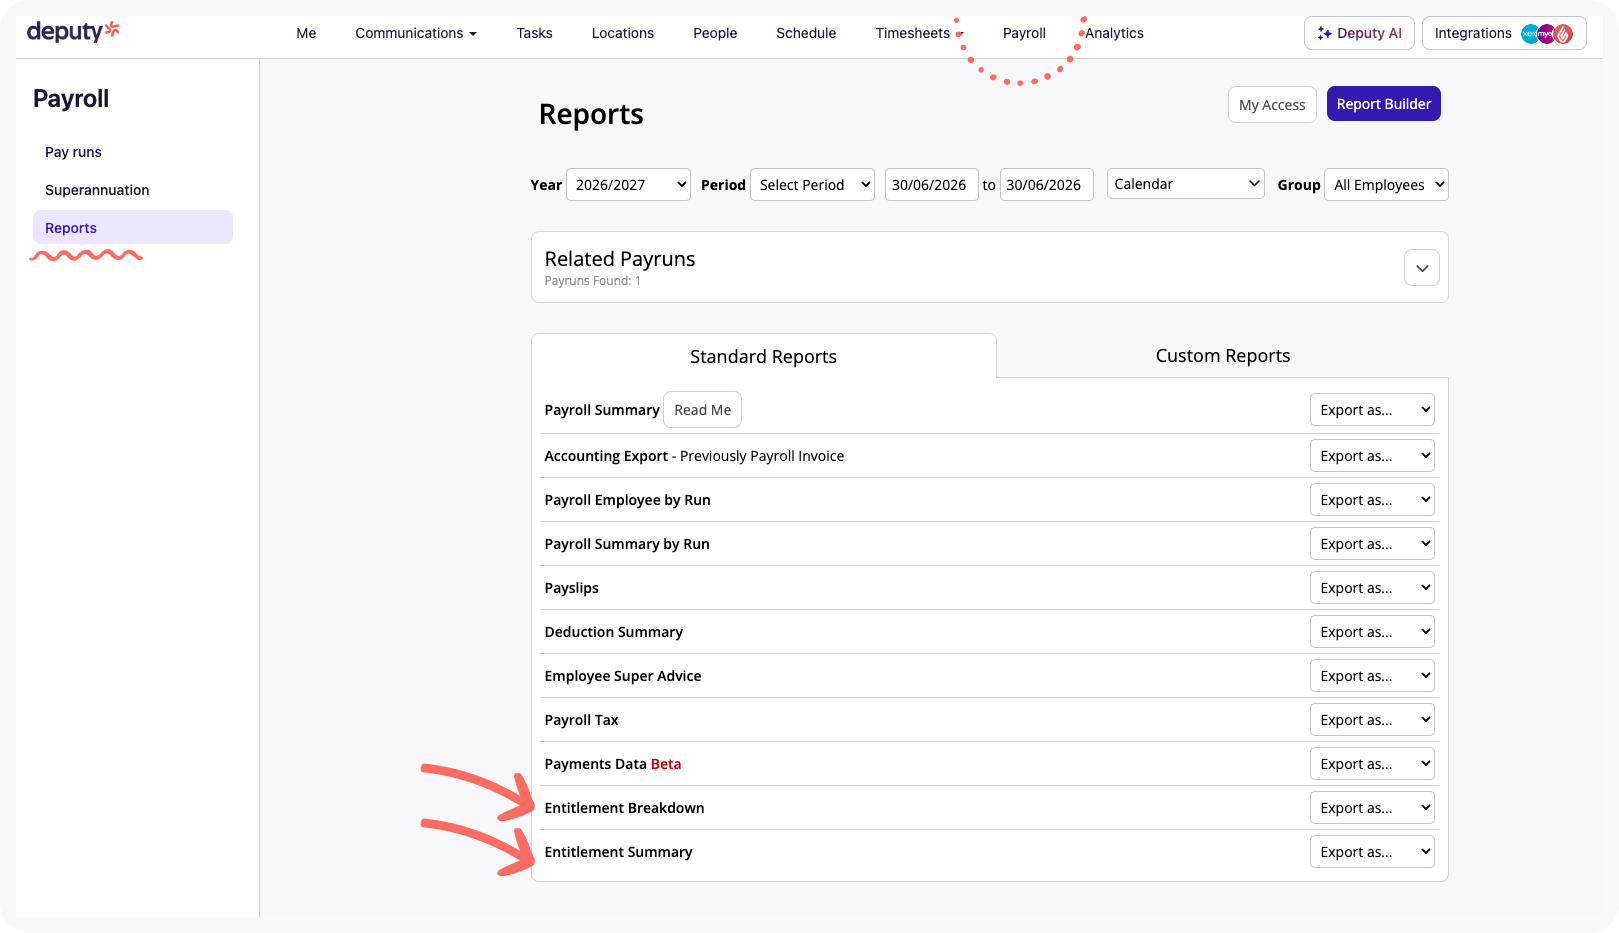The image size is (1619, 933).
Task: Click the 'Payruns Found: 1' text
Action: pyautogui.click(x=592, y=281)
